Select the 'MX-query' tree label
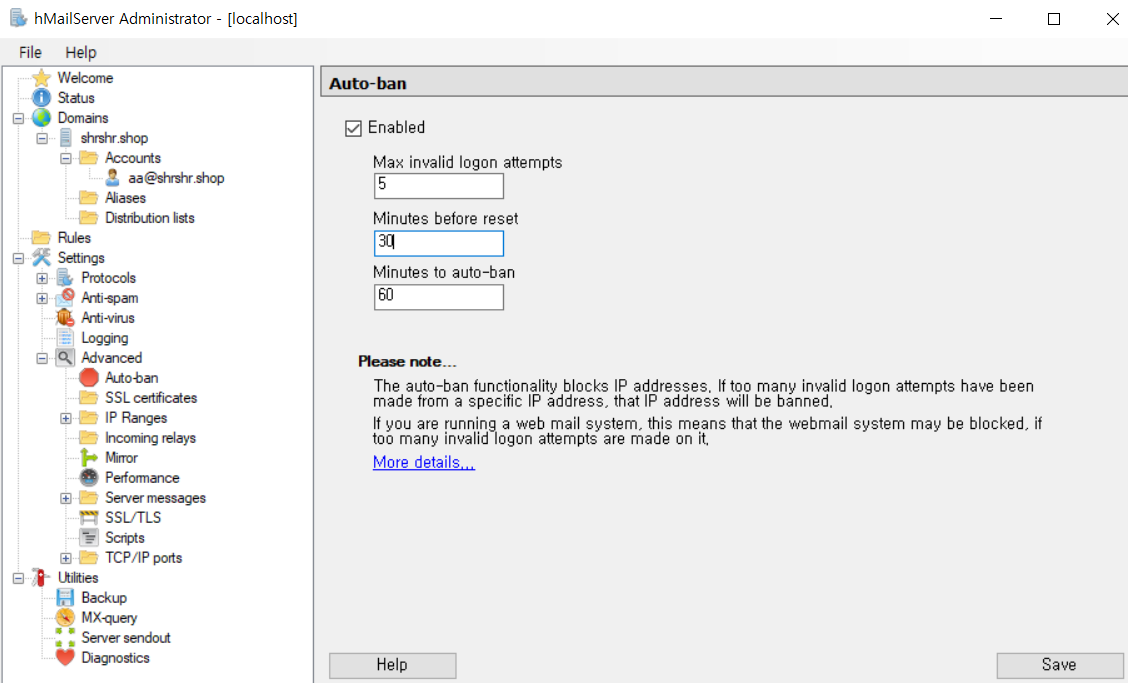This screenshot has width=1128, height=683. pyautogui.click(x=109, y=618)
